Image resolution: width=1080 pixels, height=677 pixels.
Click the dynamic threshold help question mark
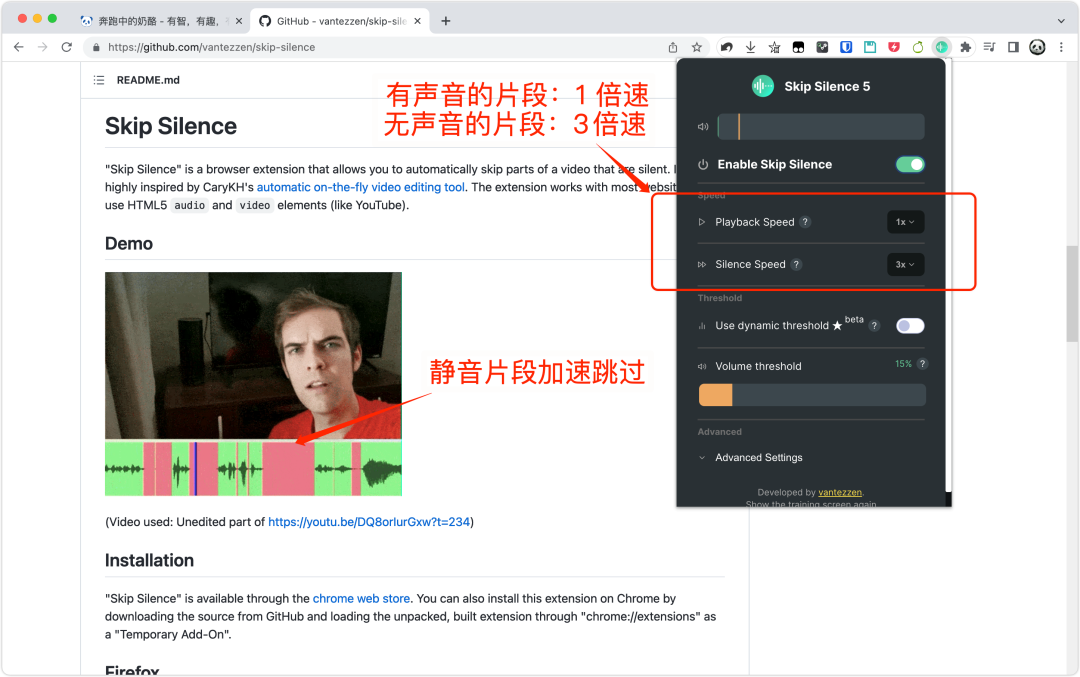coord(875,326)
